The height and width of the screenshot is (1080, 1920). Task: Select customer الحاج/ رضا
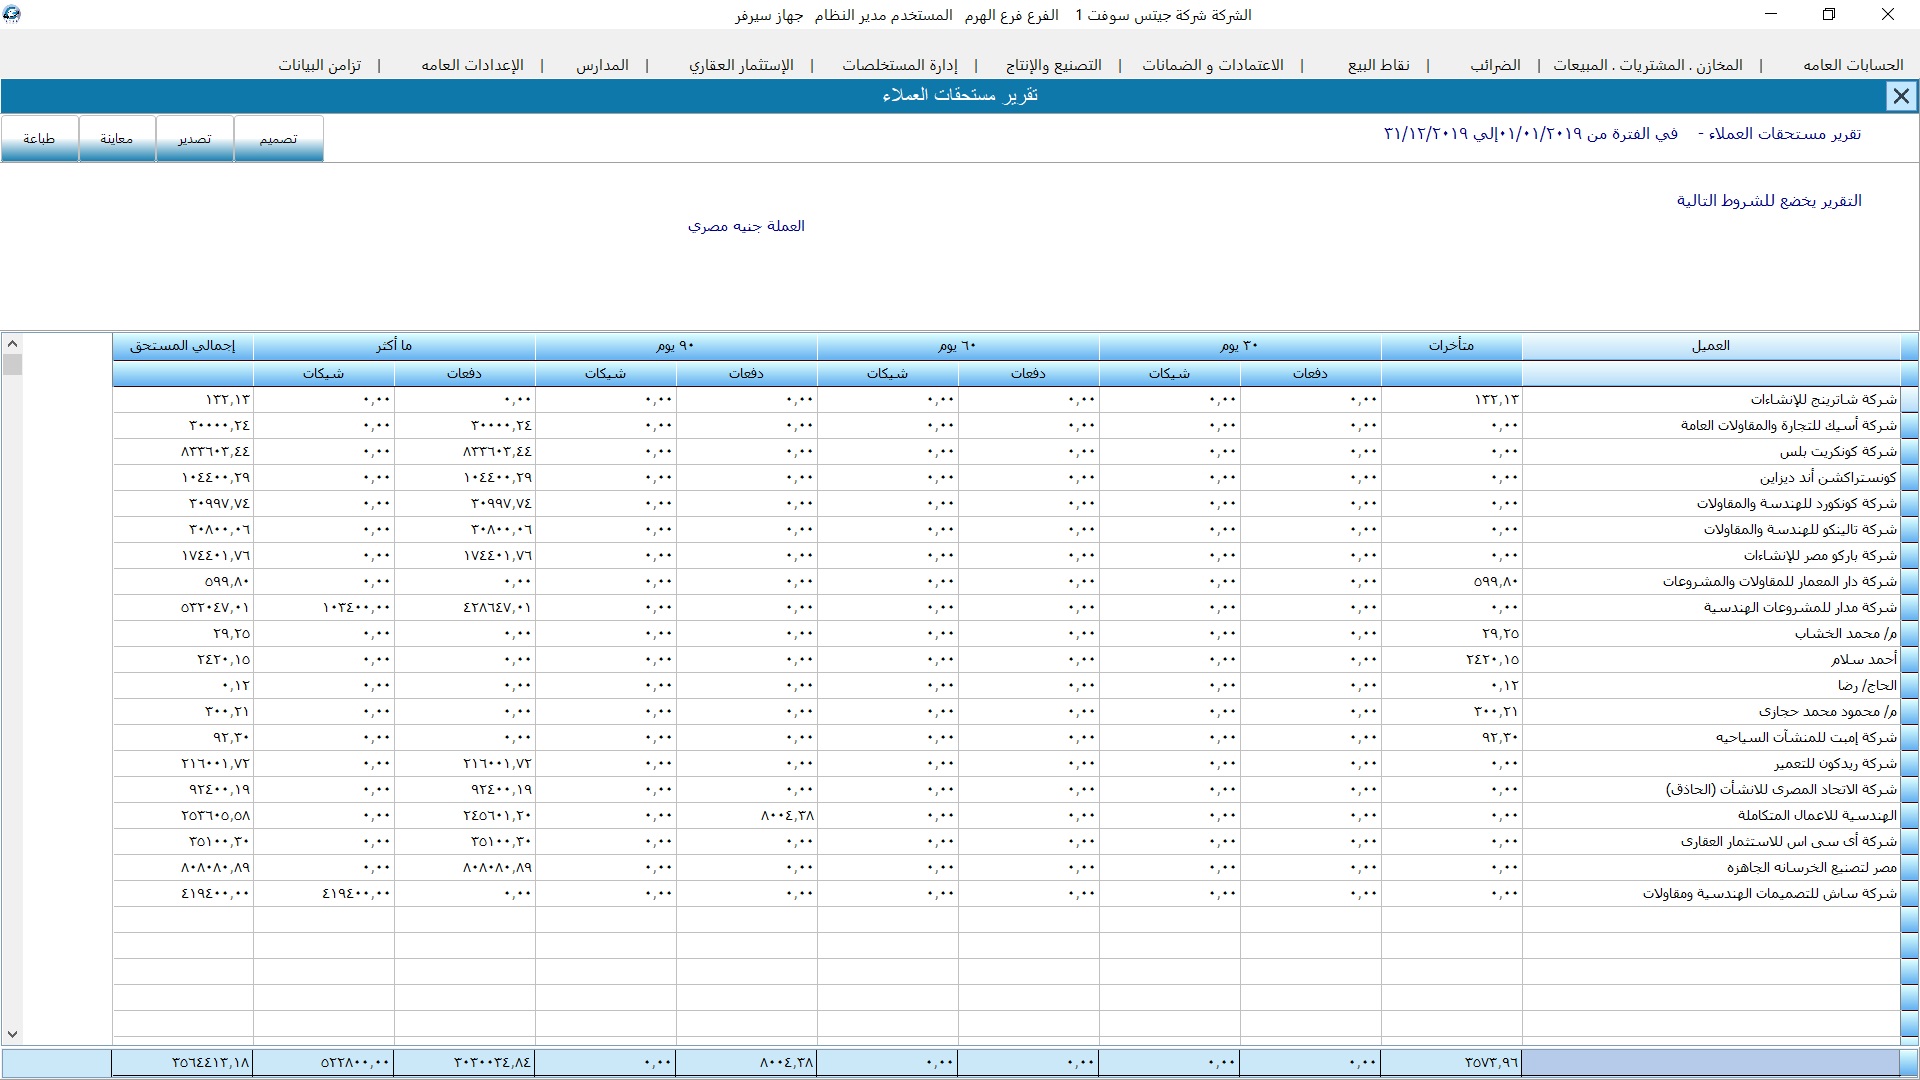tap(1711, 685)
